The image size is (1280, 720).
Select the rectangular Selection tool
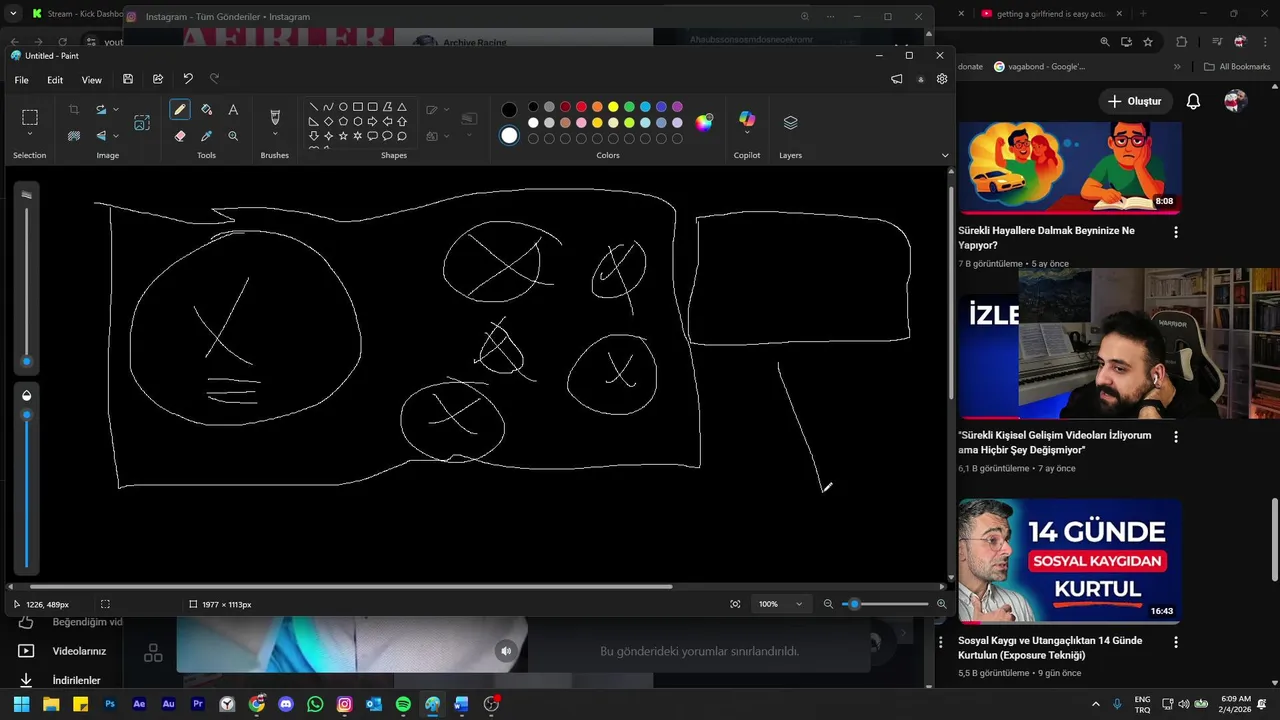30,117
